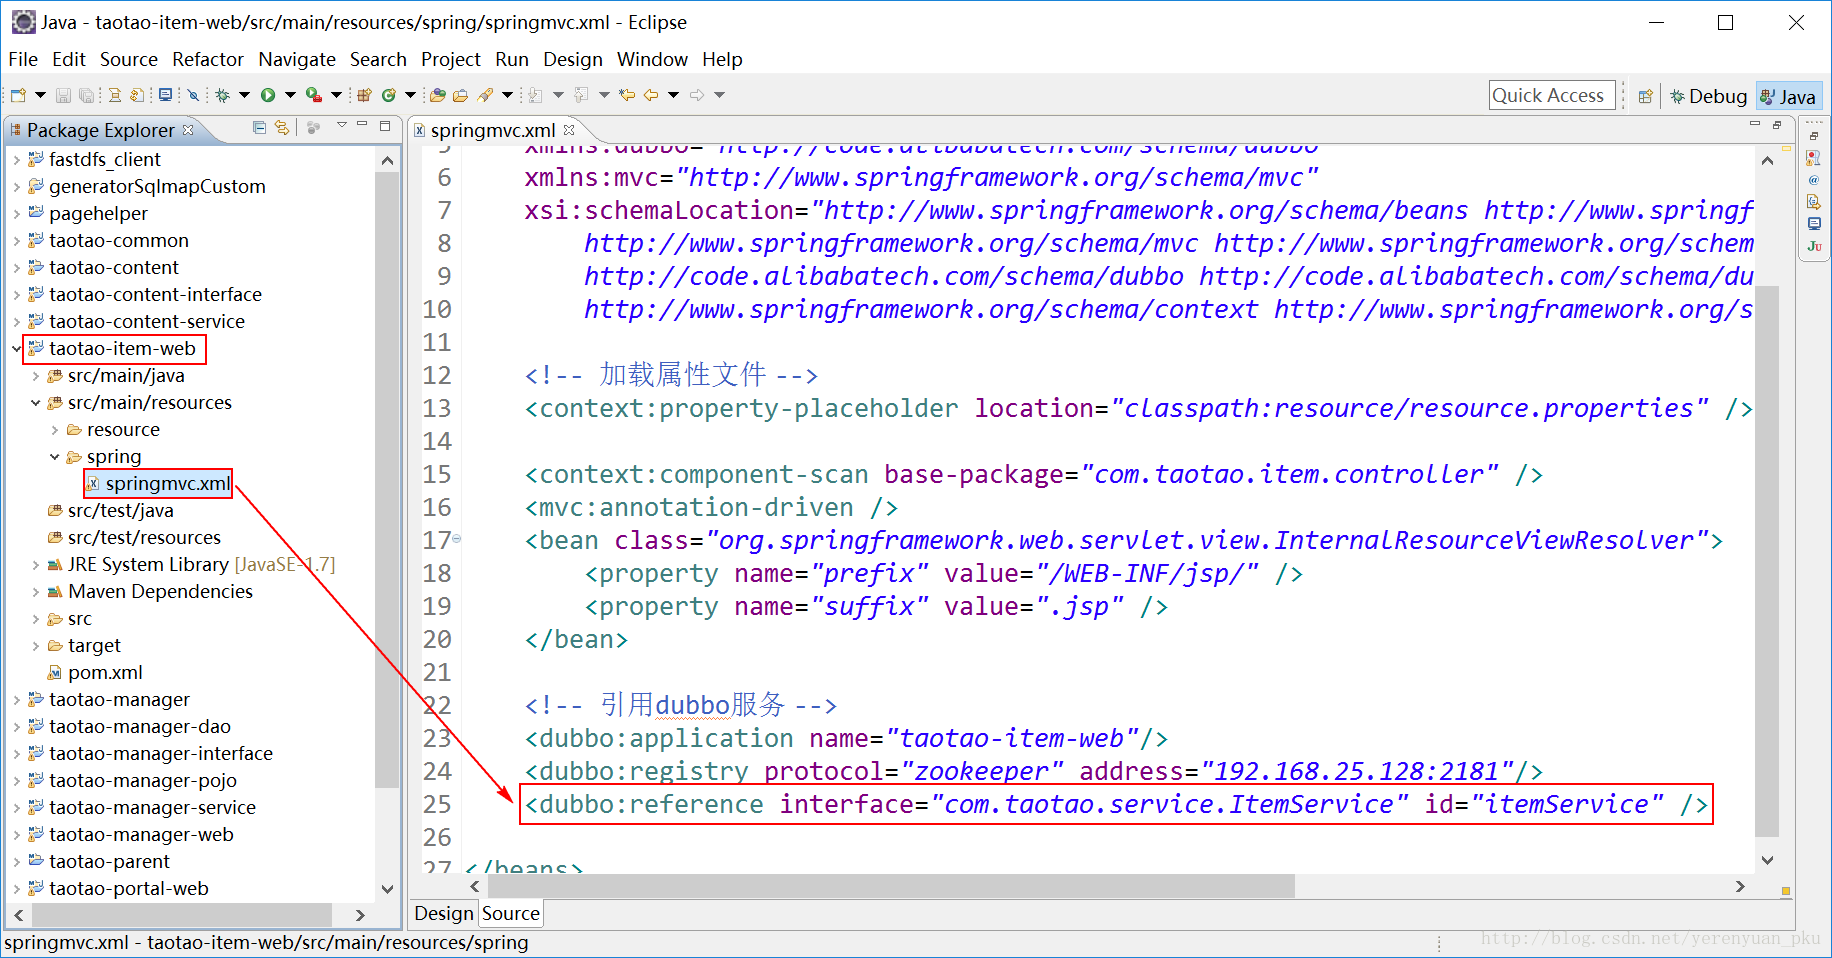Open dropdown arrow next to Run button
Viewport: 1832px width, 958px height.
tap(290, 95)
